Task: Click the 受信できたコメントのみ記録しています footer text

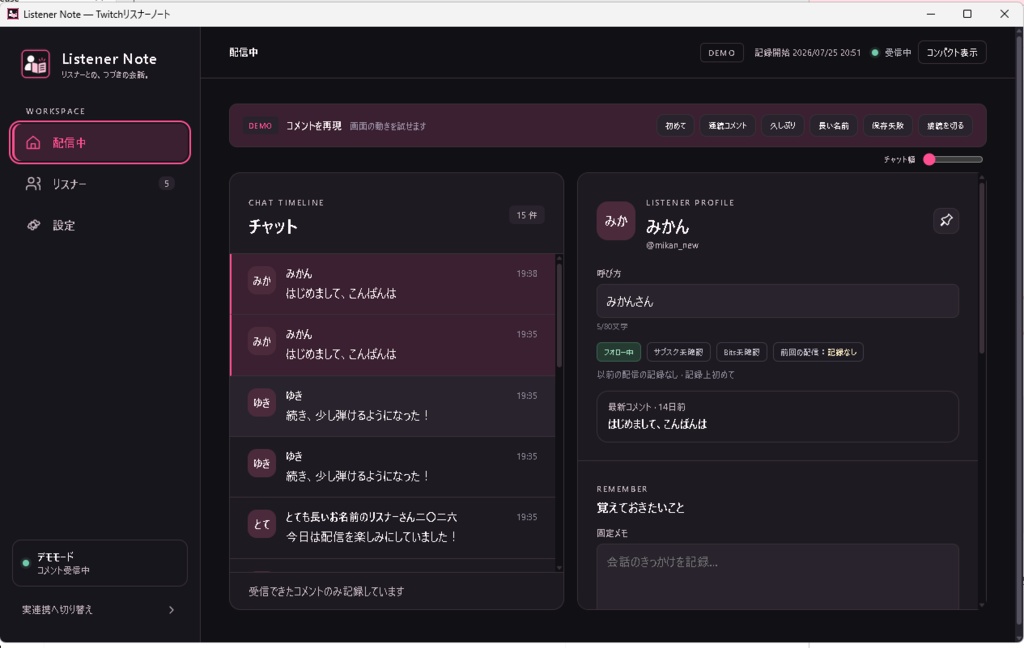Action: click(326, 591)
